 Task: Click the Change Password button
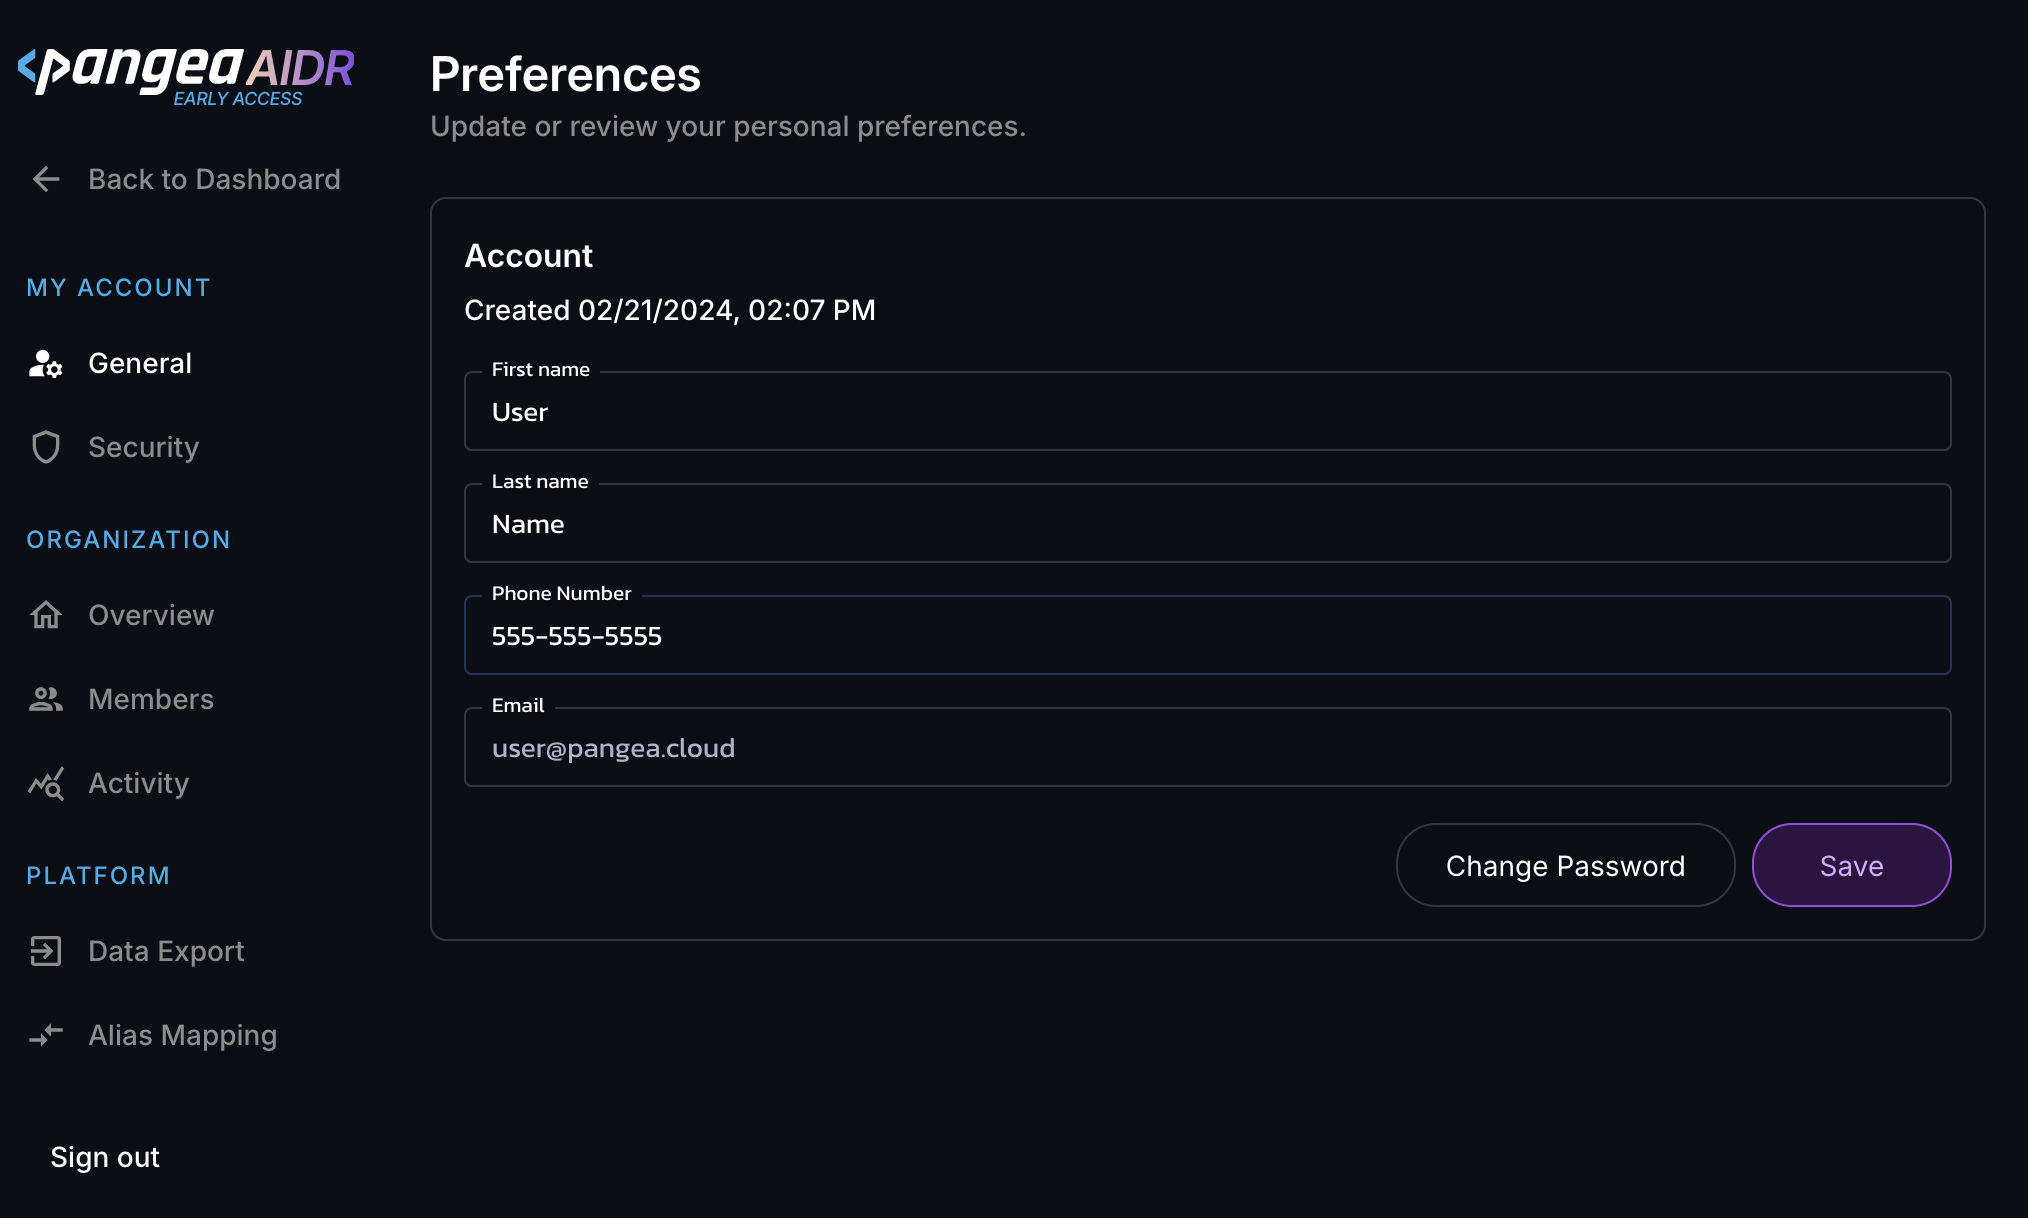click(x=1565, y=865)
